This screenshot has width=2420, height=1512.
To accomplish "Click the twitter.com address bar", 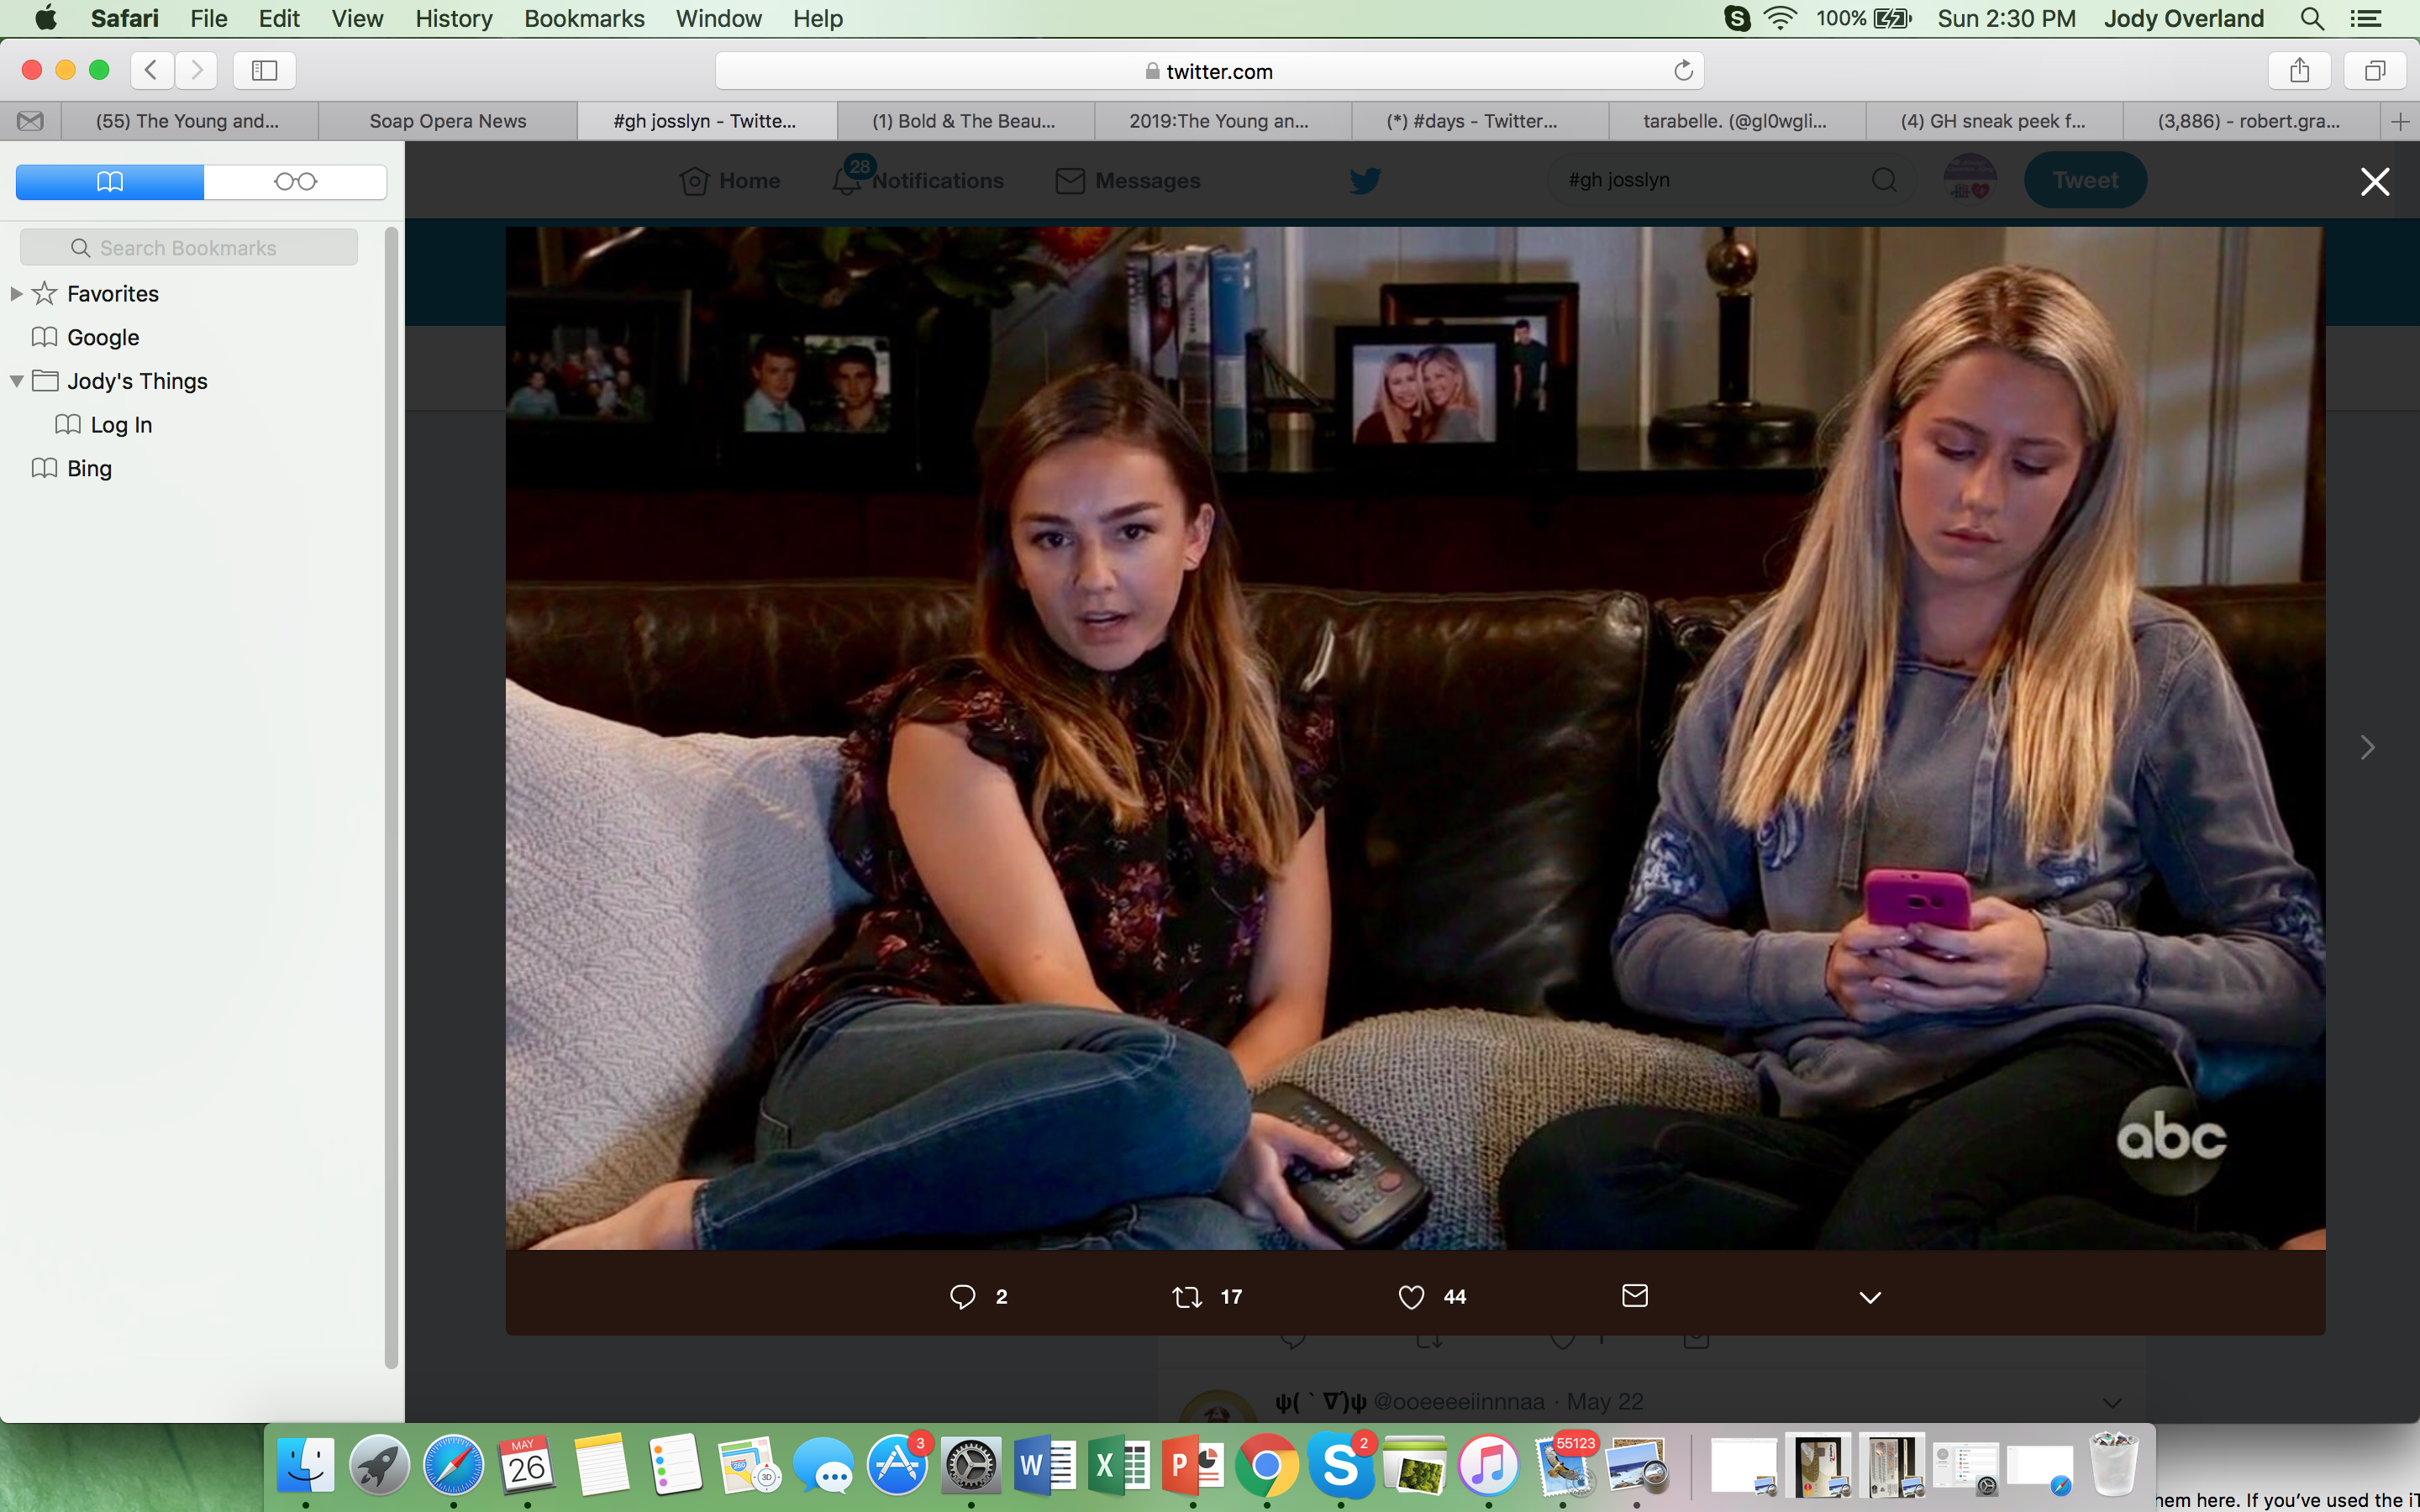I will click(1209, 71).
